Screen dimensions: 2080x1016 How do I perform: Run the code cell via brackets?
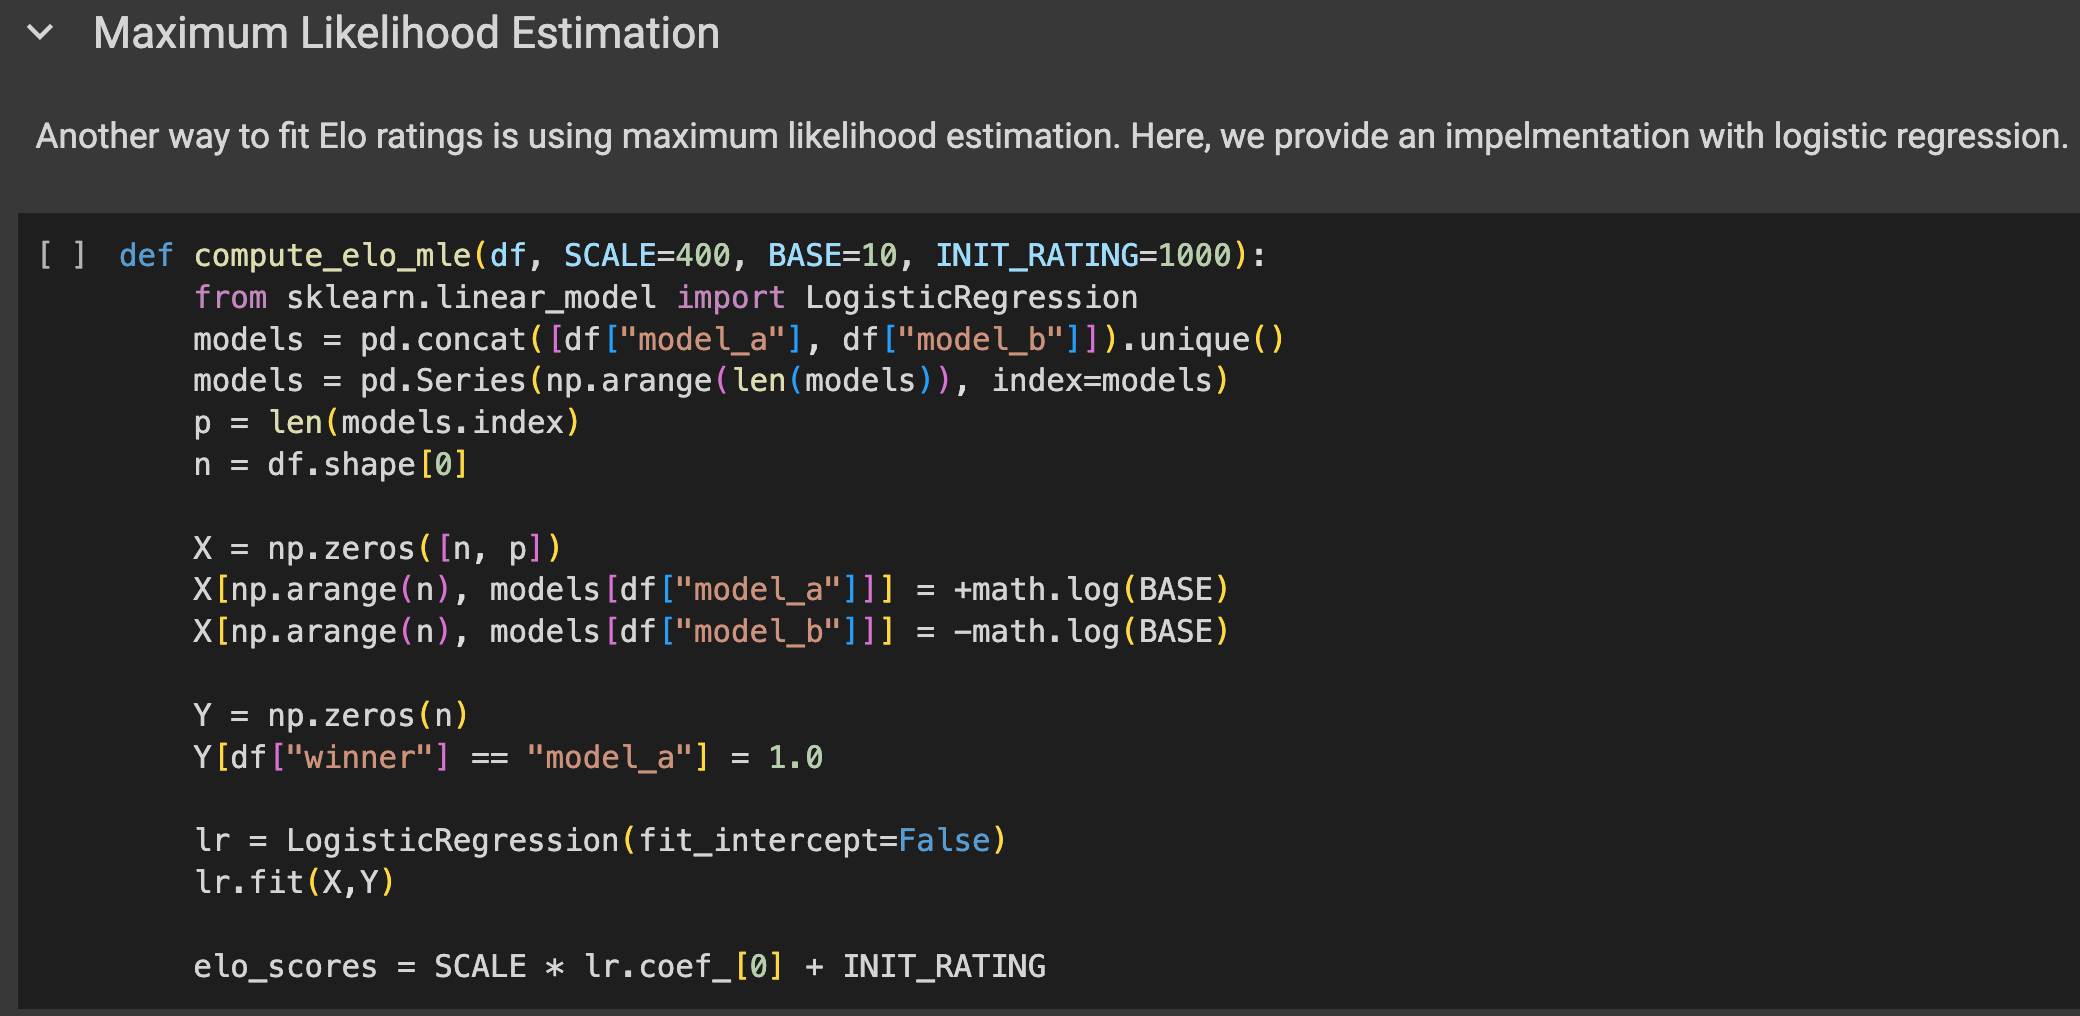point(62,255)
